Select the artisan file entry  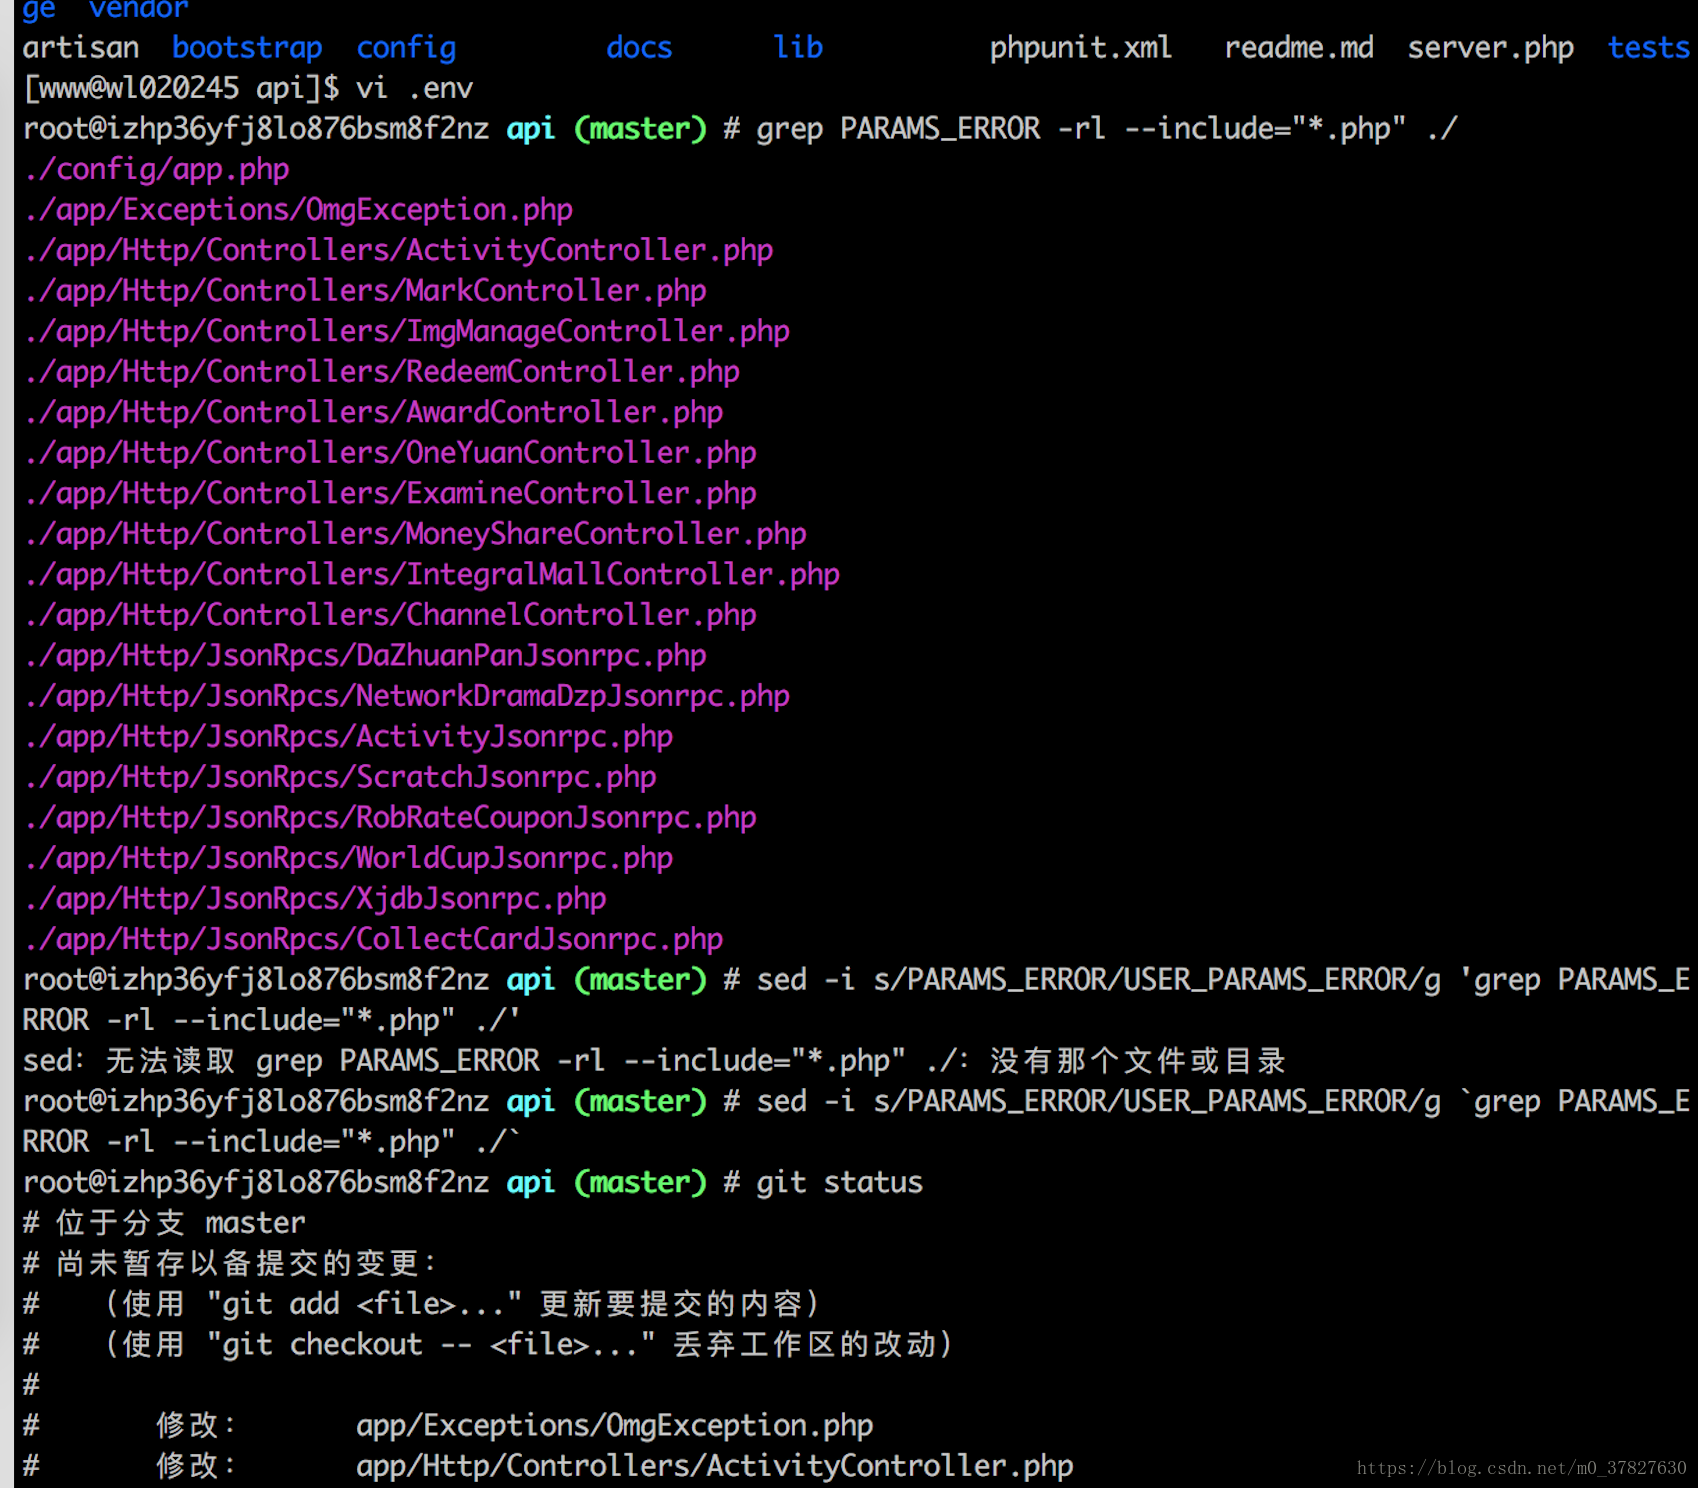[79, 47]
